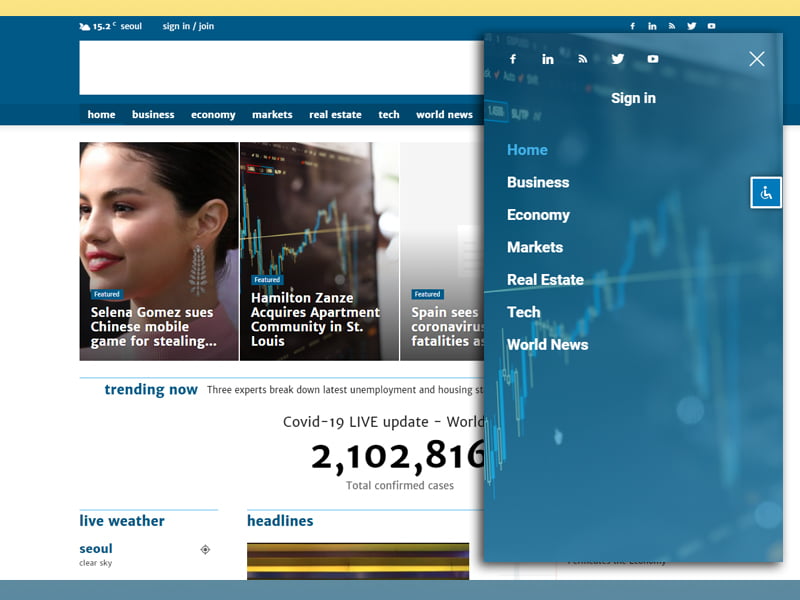Screen dimensions: 800x600
Task: Select Business in the slide-out menu
Action: click(538, 182)
